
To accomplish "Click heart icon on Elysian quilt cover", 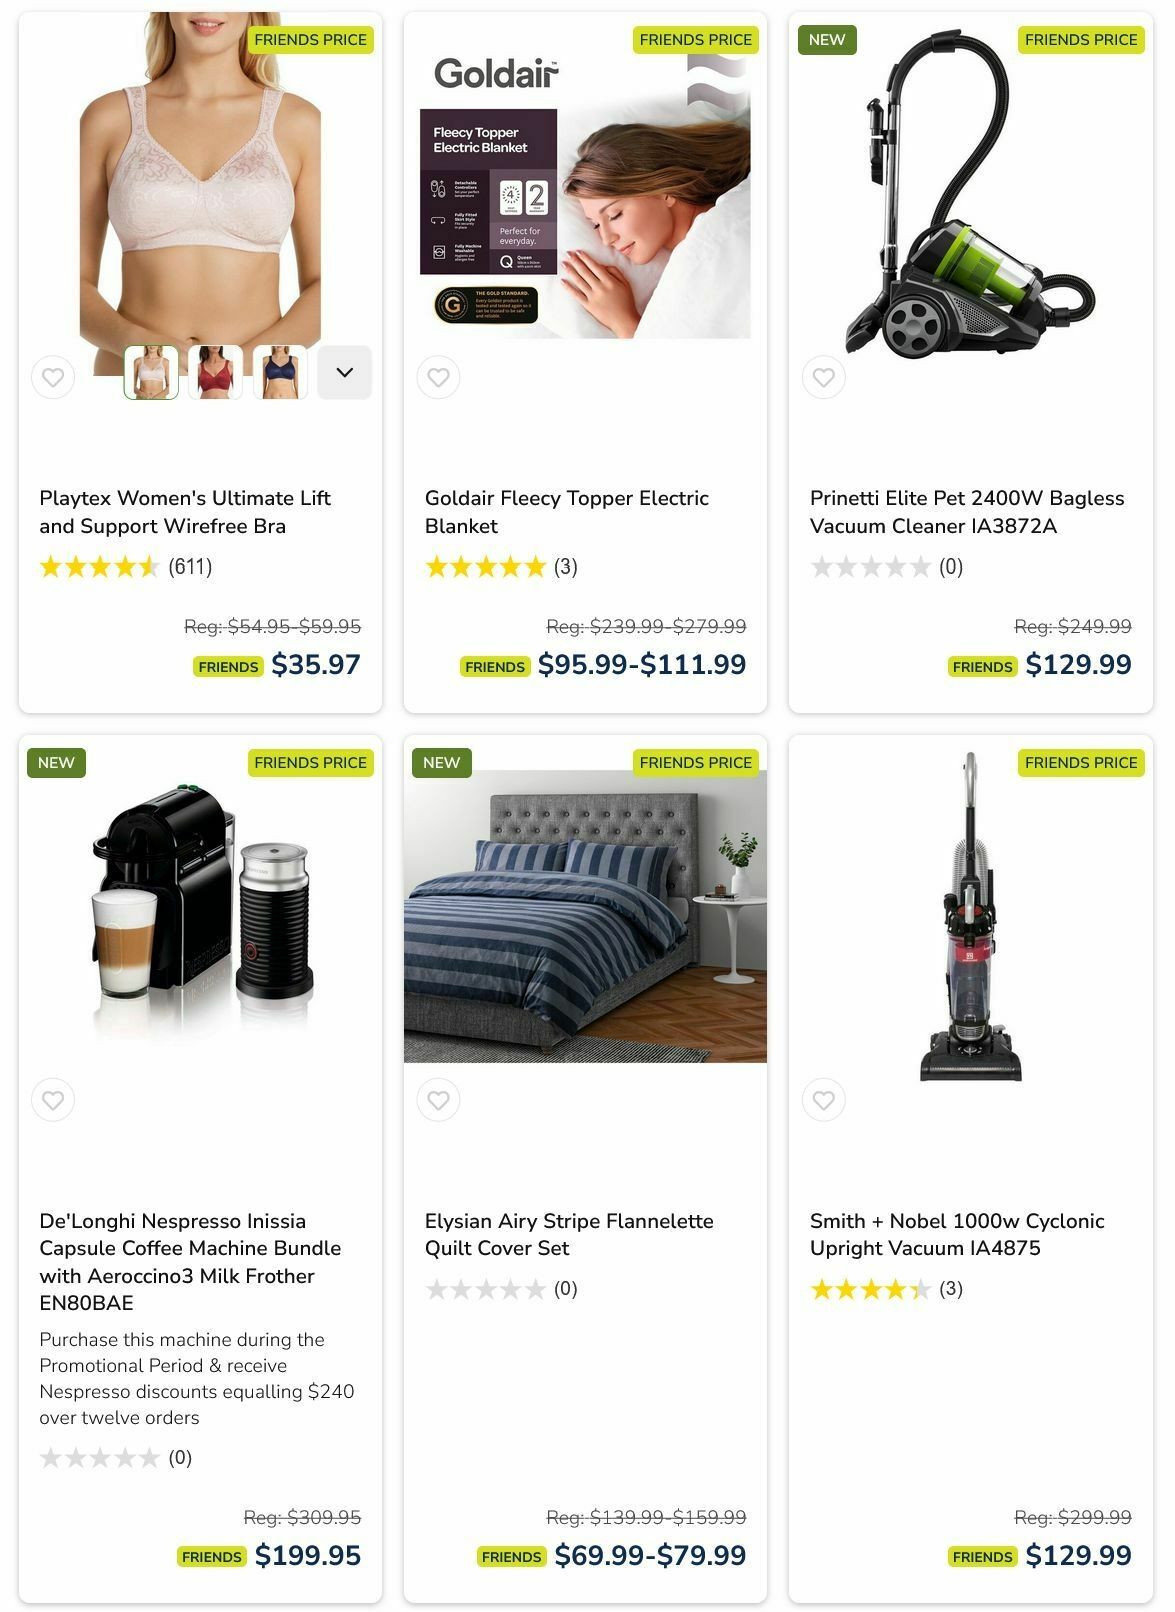I will 438,1101.
